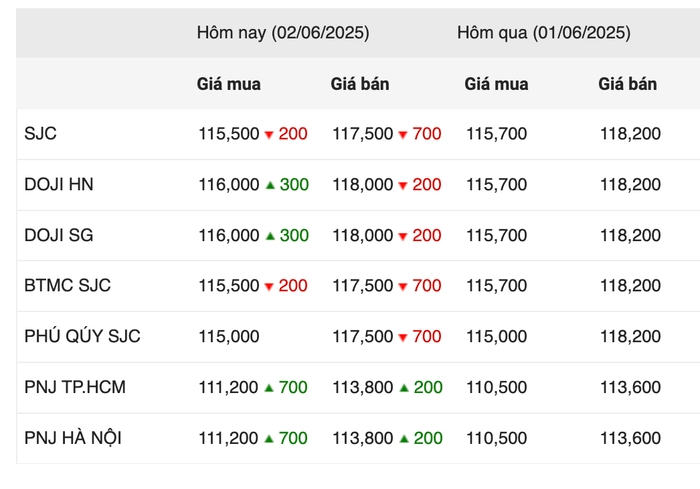Screen dimensions: 700x489
Task: Click the green up arrow in DOJI HN buy price
Action: [x=270, y=184]
